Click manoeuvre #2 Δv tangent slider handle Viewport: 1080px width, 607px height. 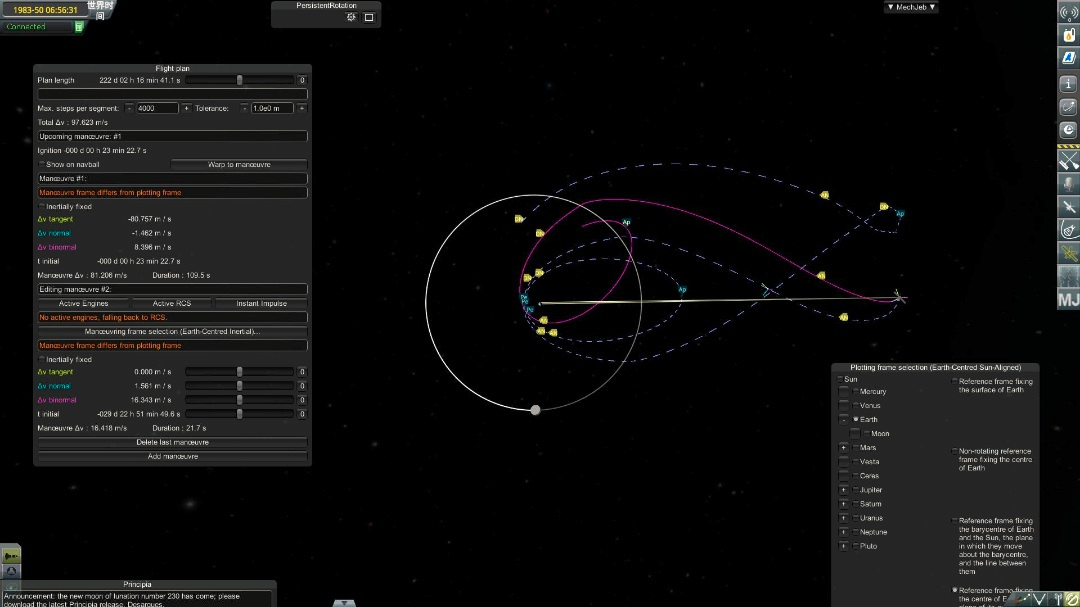point(240,372)
